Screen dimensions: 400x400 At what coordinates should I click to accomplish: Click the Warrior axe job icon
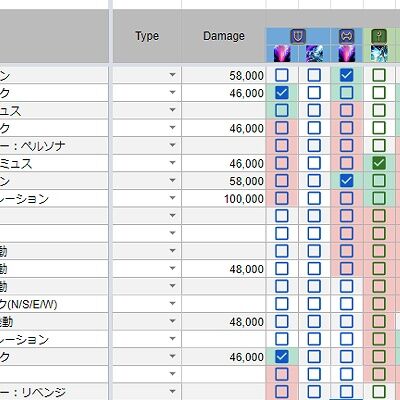[x=346, y=36]
